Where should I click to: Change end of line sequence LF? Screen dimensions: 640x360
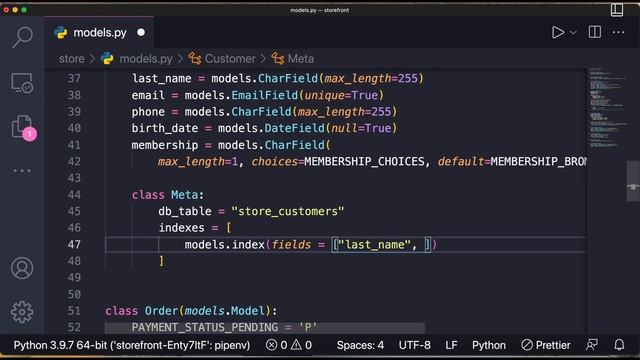pyautogui.click(x=451, y=345)
